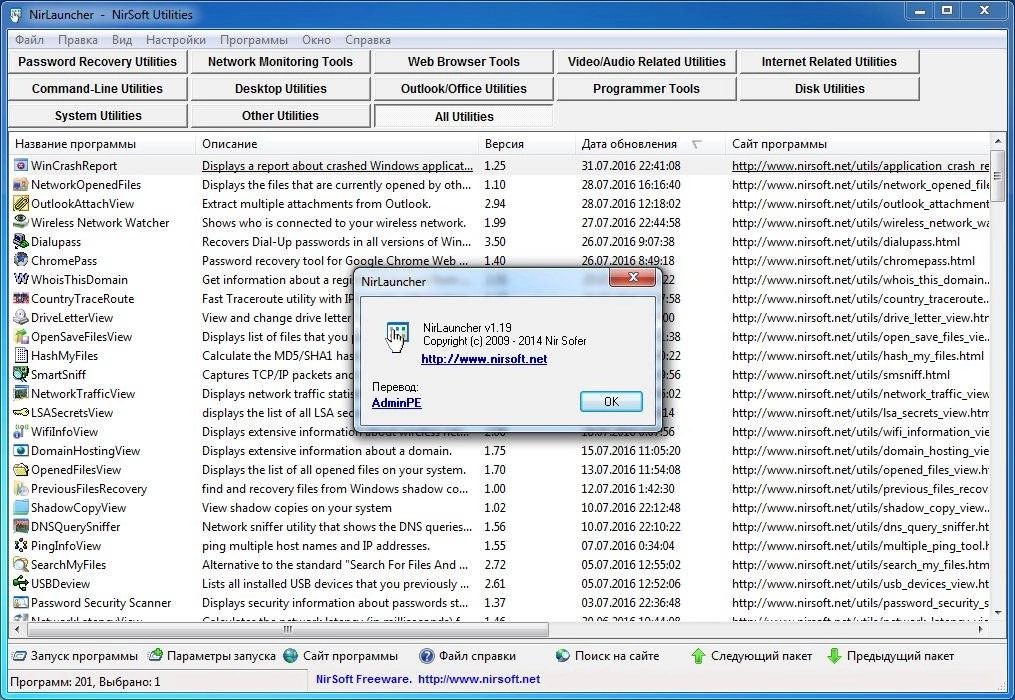This screenshot has width=1015, height=700.
Task: Switch to Video/Audio Related Utilities tab
Action: (x=647, y=62)
